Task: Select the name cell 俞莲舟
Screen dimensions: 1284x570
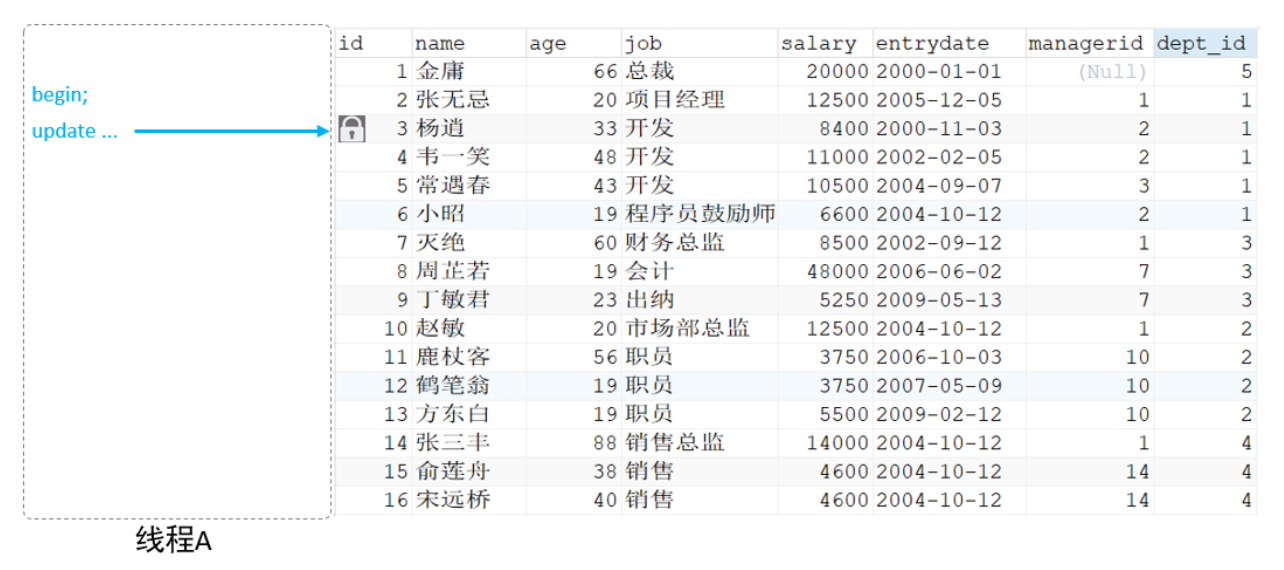Action: pos(453,471)
